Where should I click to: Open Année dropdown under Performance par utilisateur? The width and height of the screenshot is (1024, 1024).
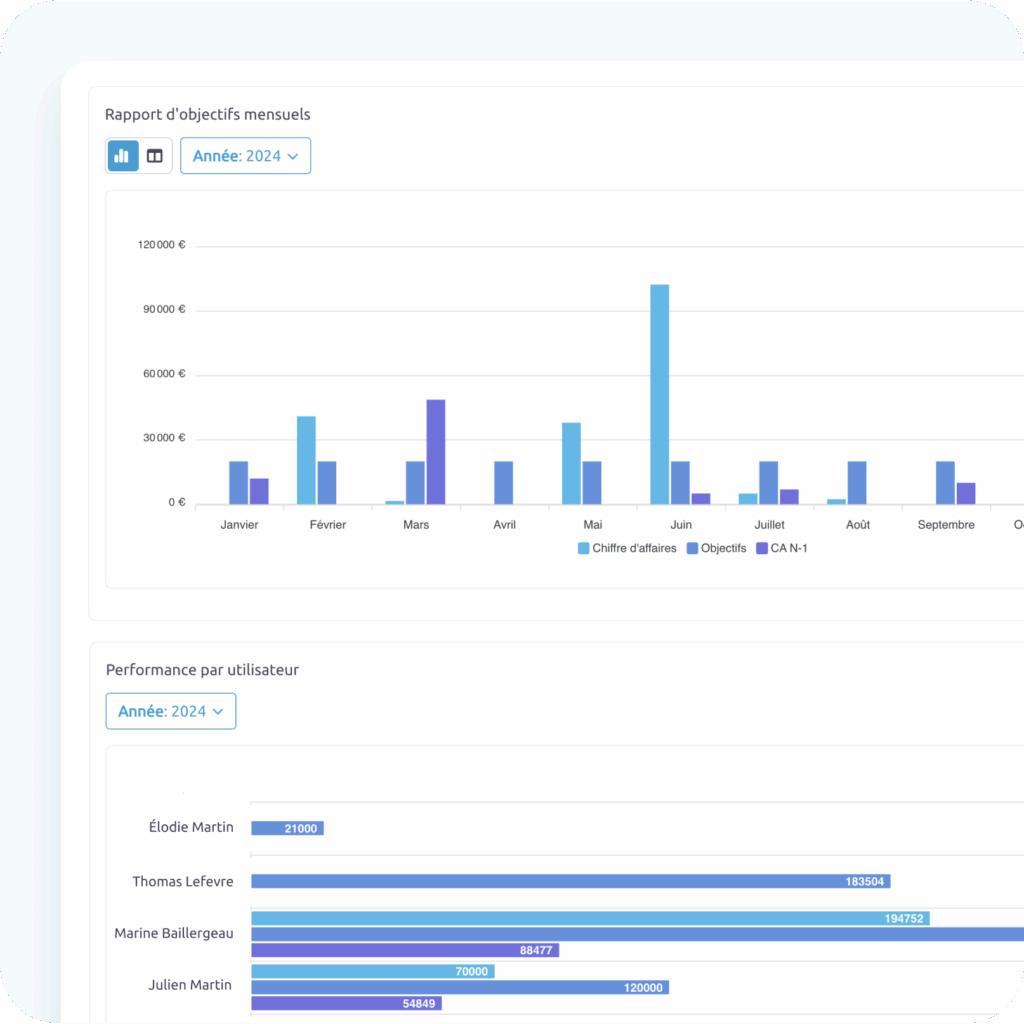(171, 711)
